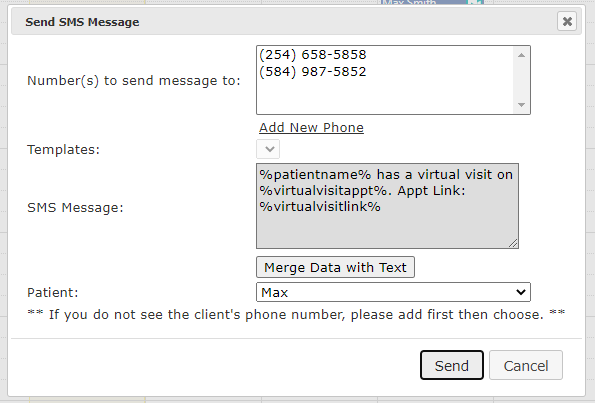Viewport: 595px width, 403px height.
Task: Cancel the SMS message dialog
Action: coord(526,365)
